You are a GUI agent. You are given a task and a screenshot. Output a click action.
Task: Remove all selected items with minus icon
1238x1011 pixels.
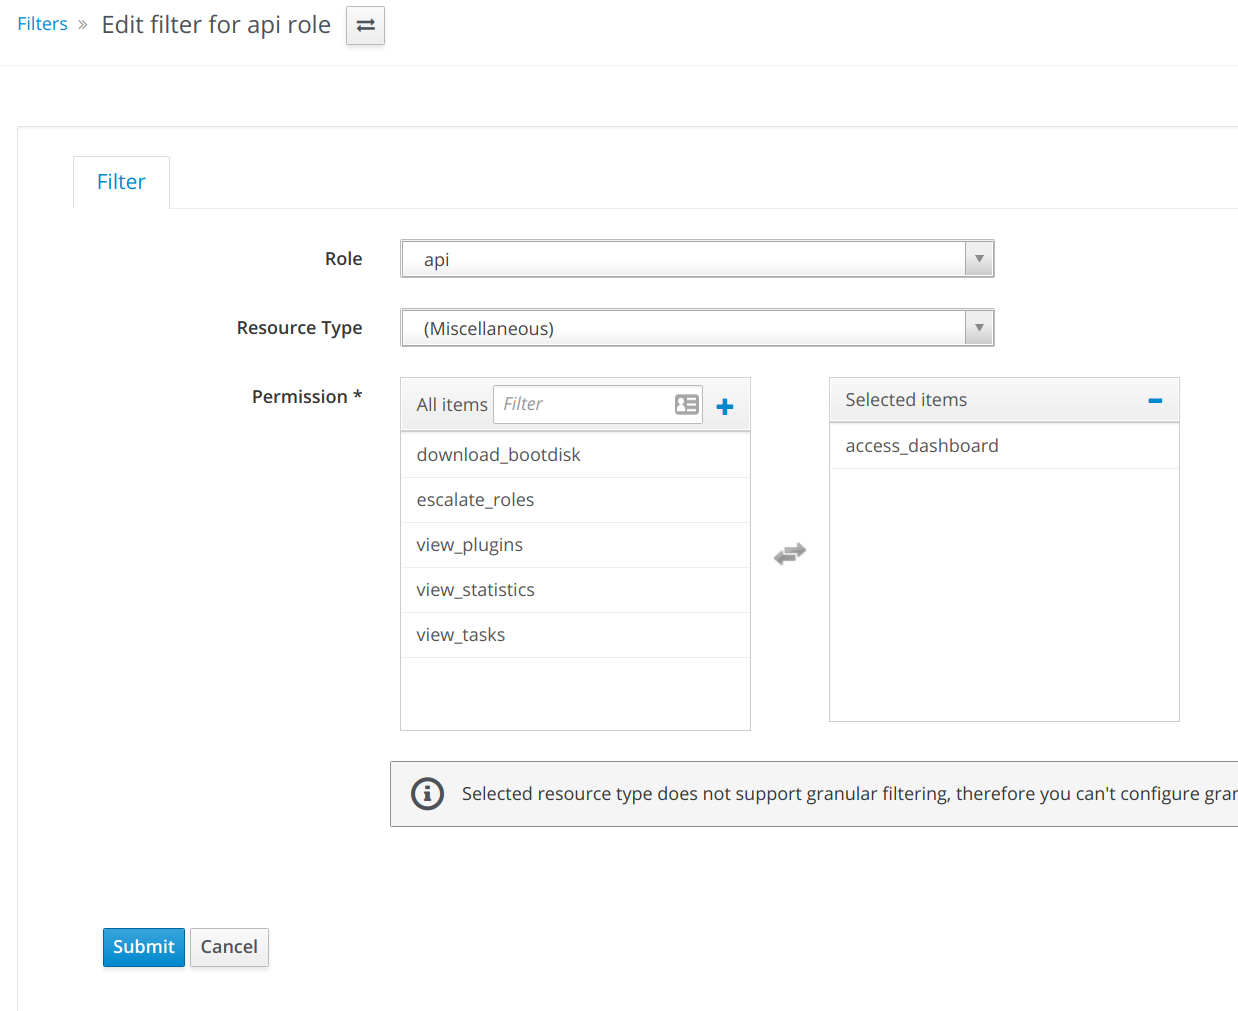(x=1155, y=400)
